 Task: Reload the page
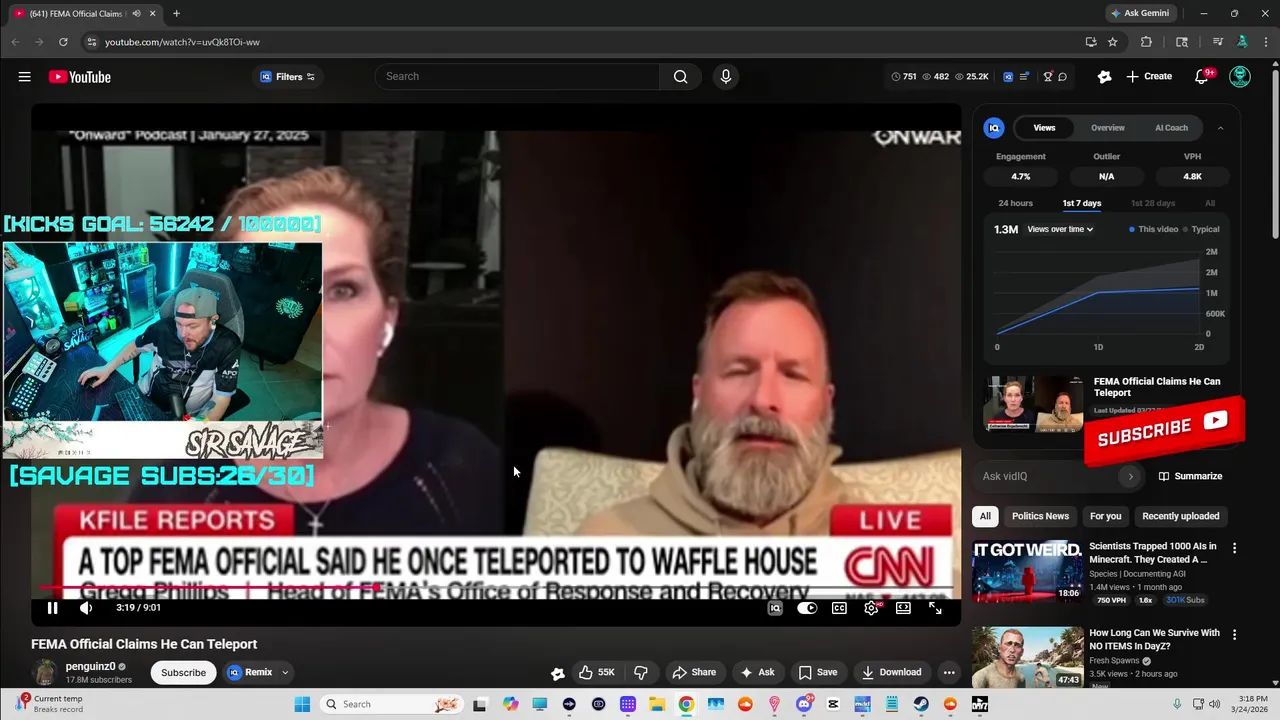pyautogui.click(x=63, y=42)
